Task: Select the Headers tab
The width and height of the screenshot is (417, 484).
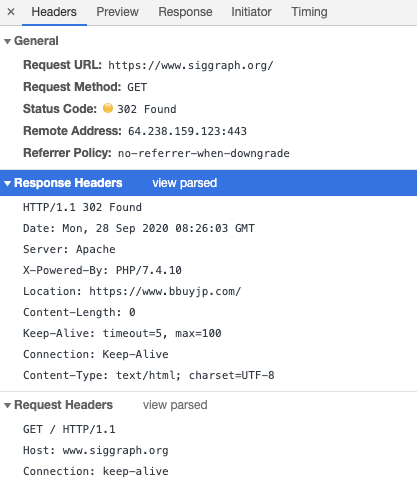Action: [54, 12]
